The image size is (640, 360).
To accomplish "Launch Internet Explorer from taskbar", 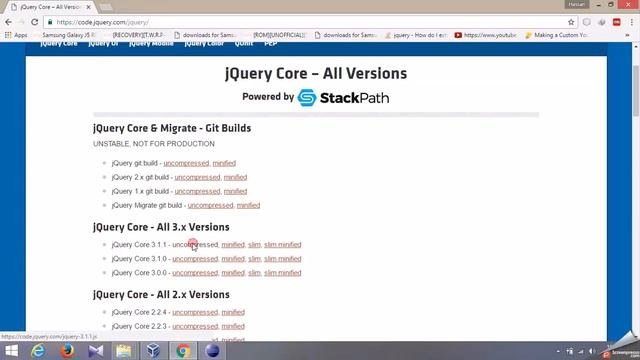I will 38,351.
